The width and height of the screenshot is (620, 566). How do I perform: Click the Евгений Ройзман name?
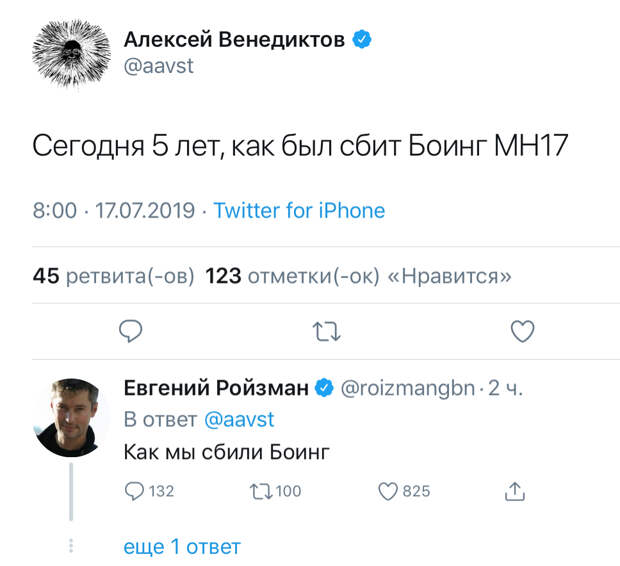[216, 388]
